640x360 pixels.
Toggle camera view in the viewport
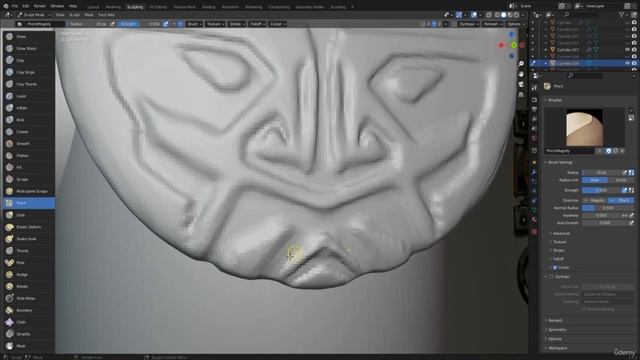(521, 84)
